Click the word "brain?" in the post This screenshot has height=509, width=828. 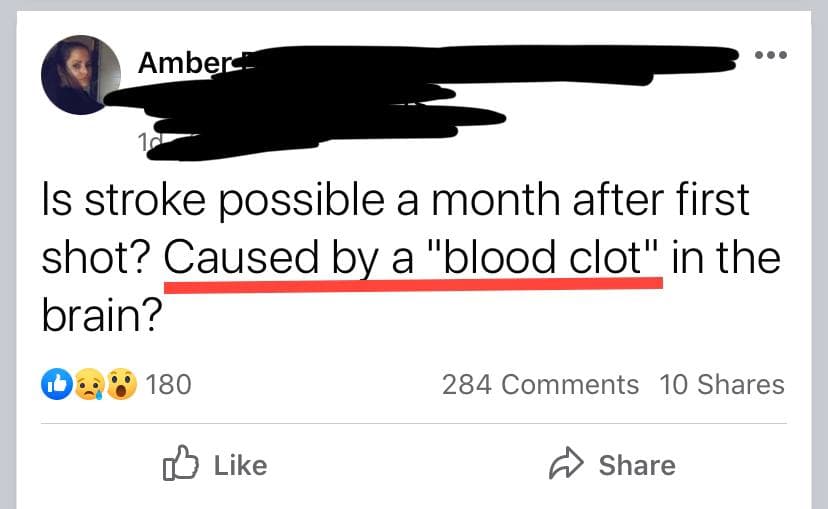(x=102, y=316)
